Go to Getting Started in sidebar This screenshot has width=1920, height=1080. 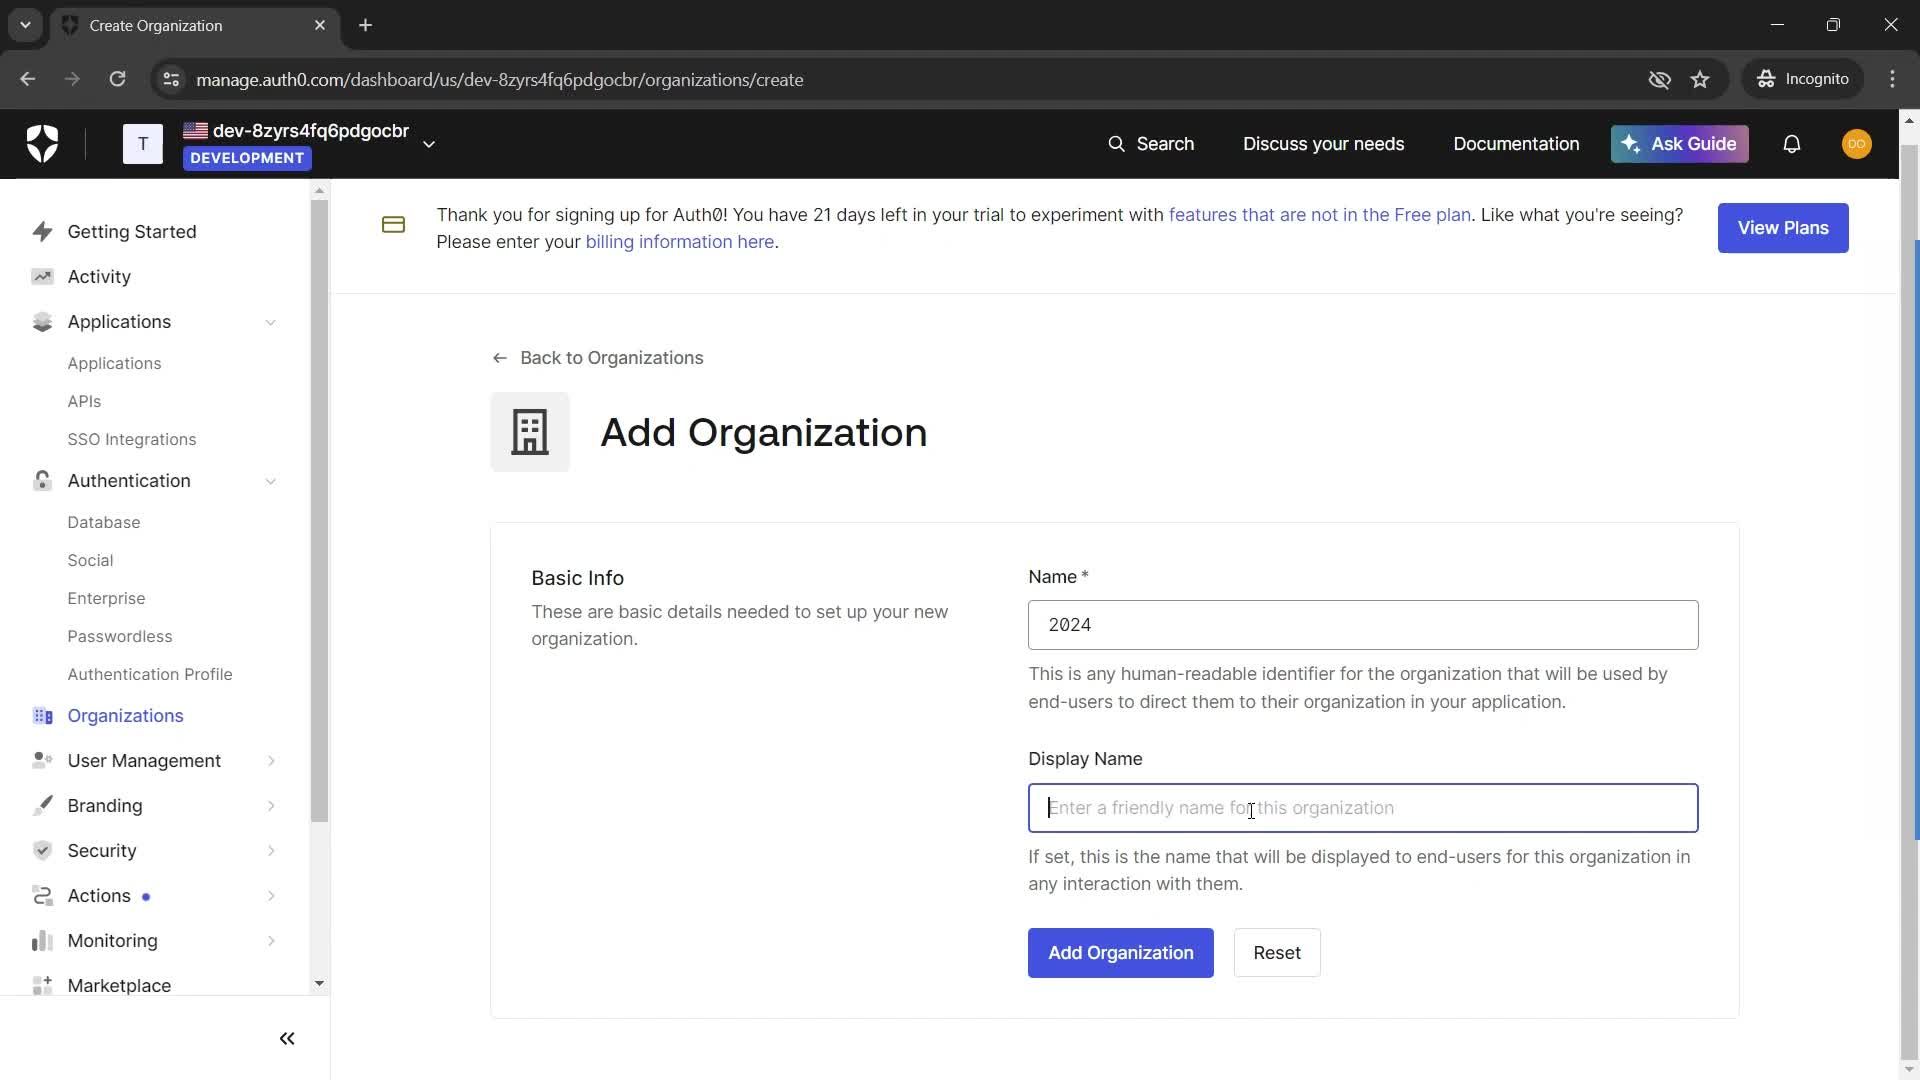coord(132,232)
